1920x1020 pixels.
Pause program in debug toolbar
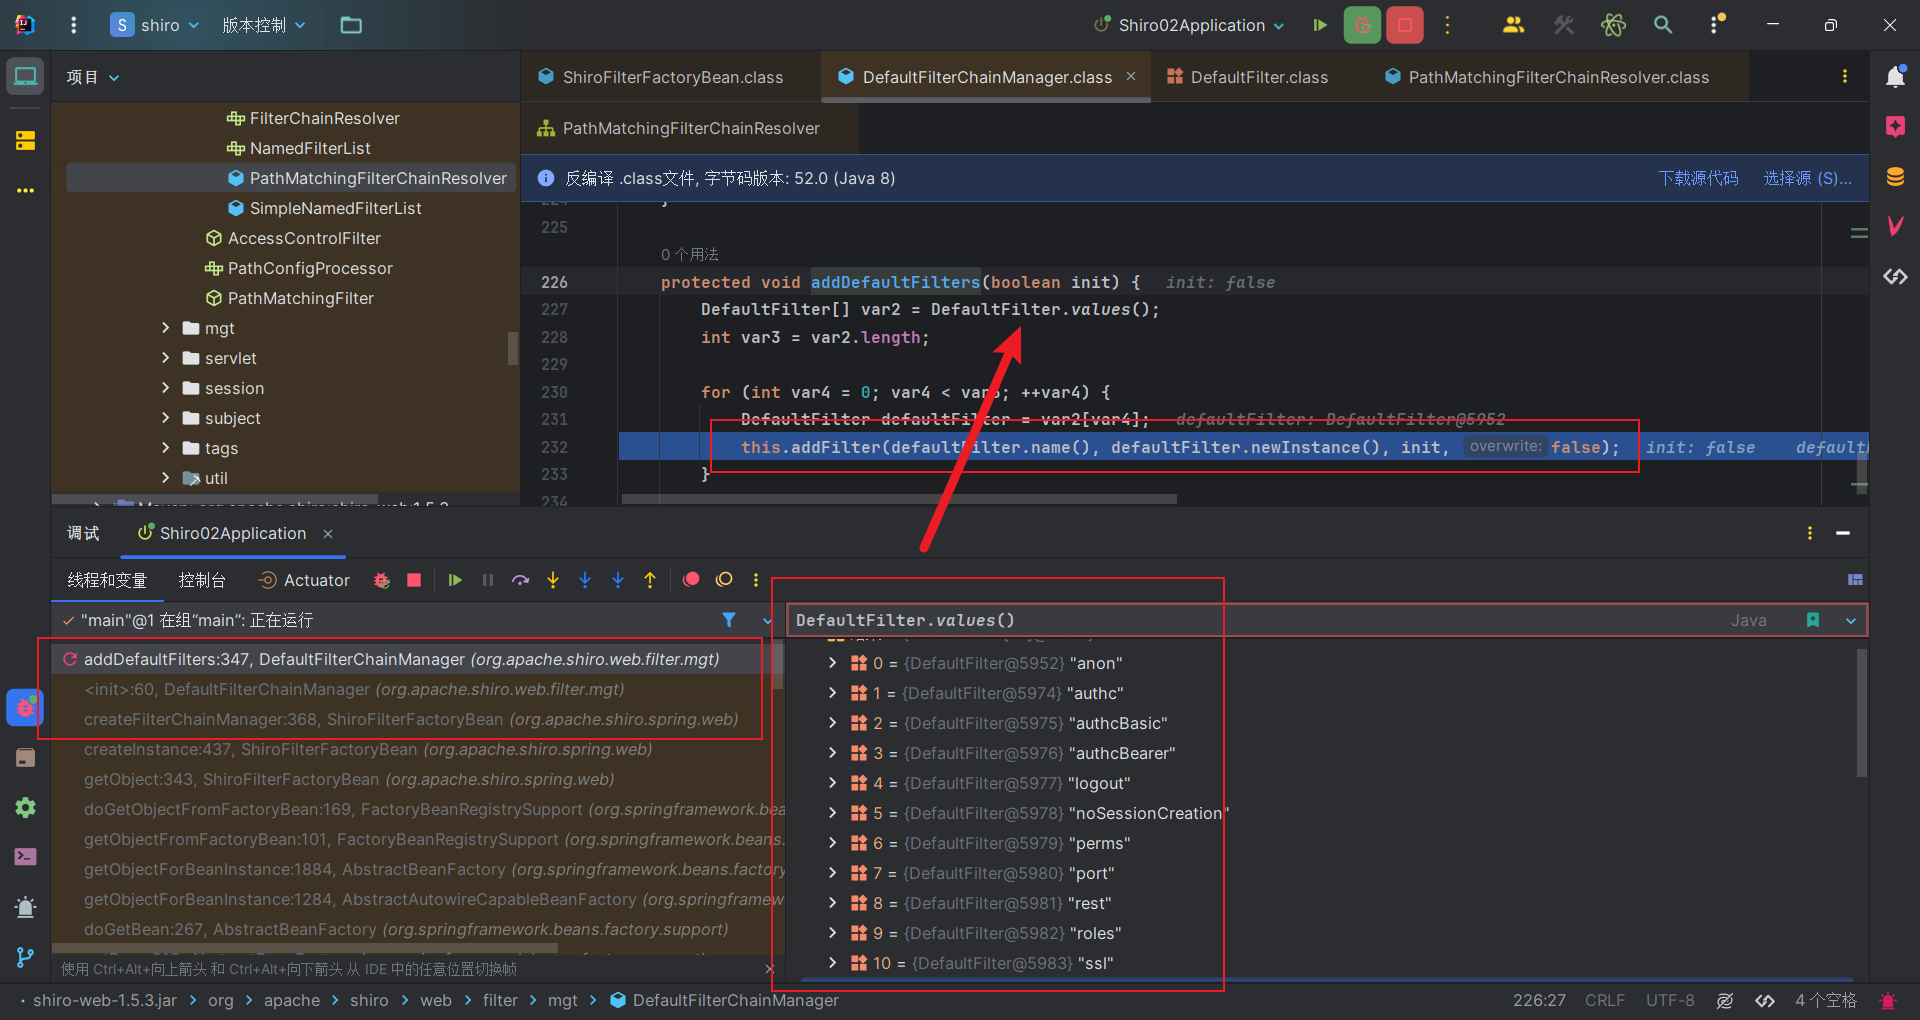coord(488,580)
